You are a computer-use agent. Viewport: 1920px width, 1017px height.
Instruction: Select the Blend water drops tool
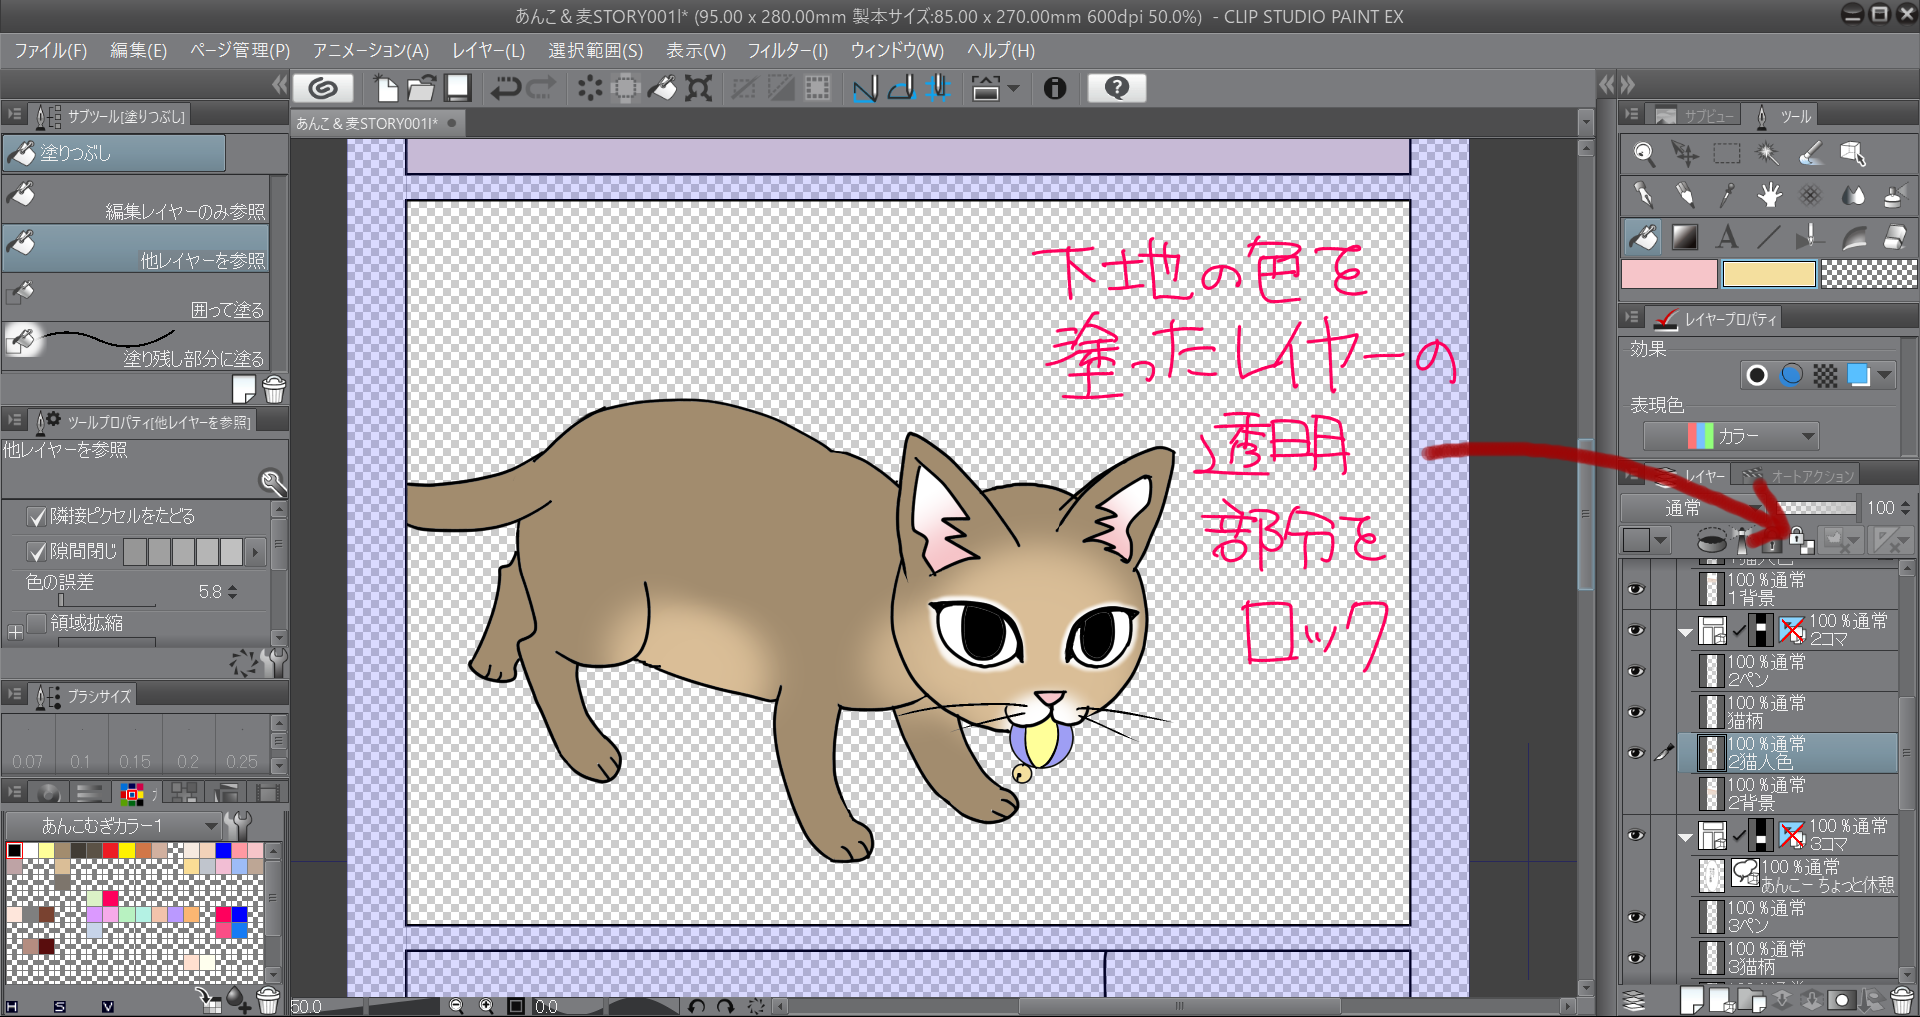pyautogui.click(x=1852, y=195)
